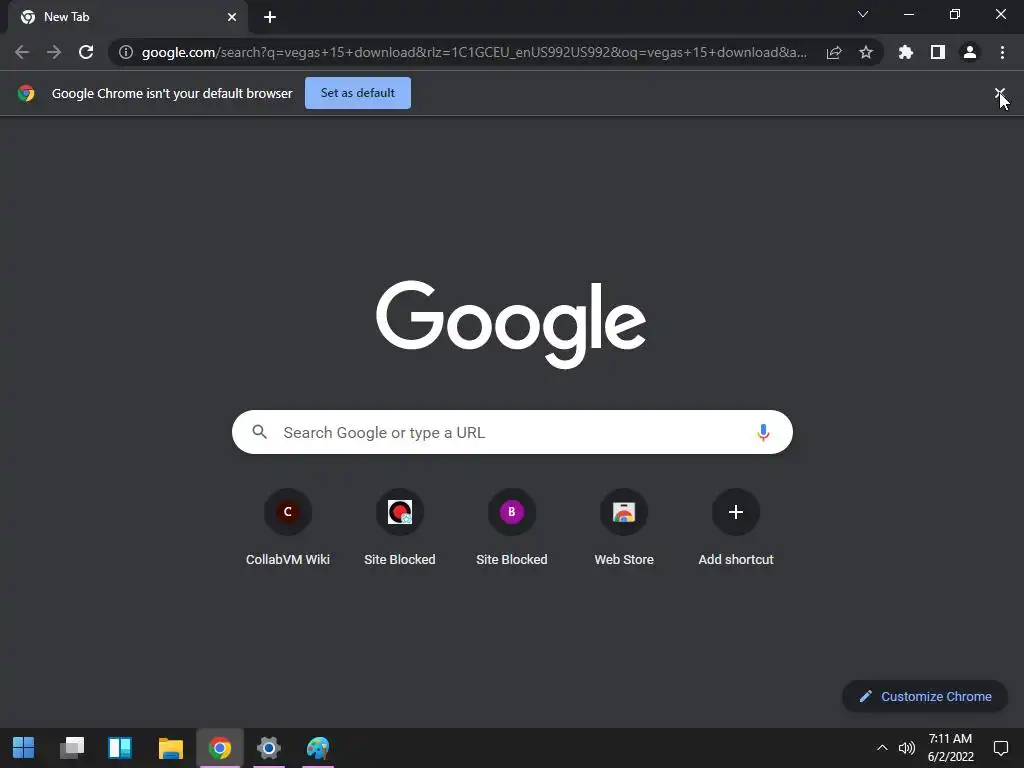
Task: Open the Chrome three-dot menu
Action: (x=1002, y=52)
